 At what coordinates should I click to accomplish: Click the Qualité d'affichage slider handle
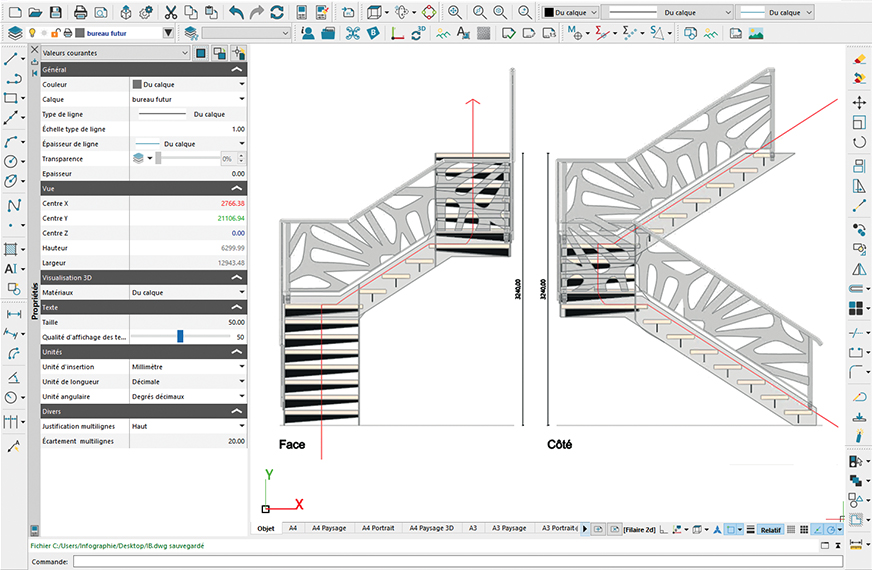180,337
